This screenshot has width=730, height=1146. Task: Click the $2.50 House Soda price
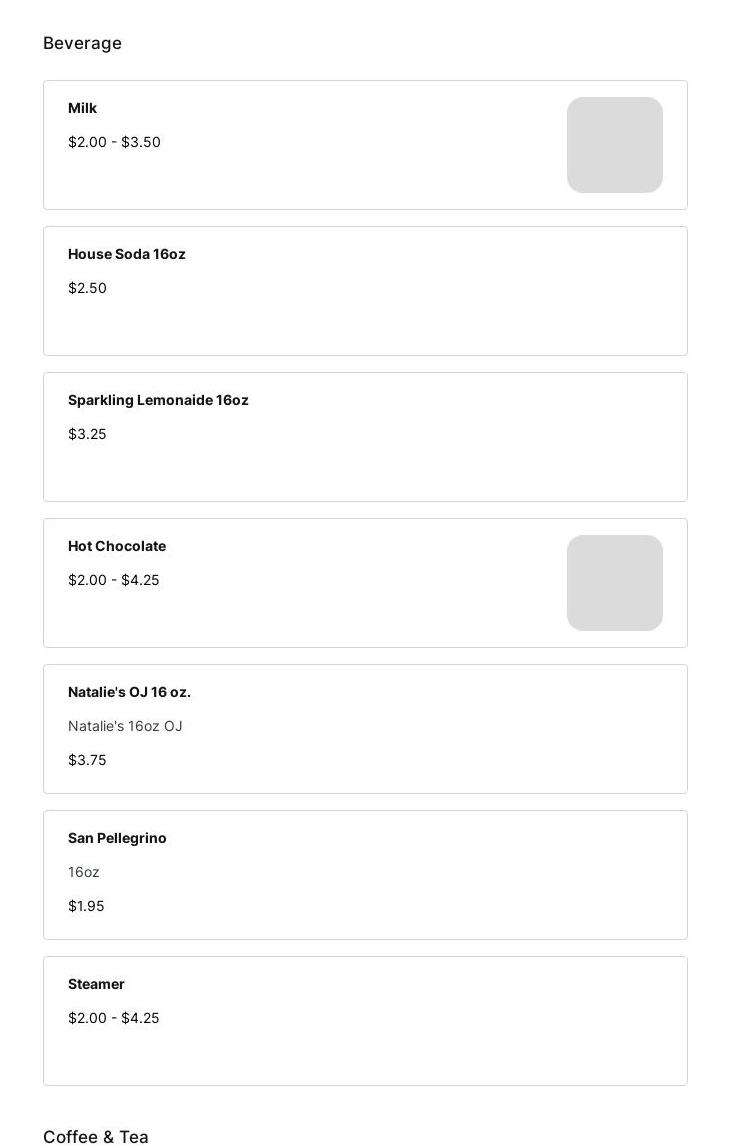pyautogui.click(x=87, y=288)
